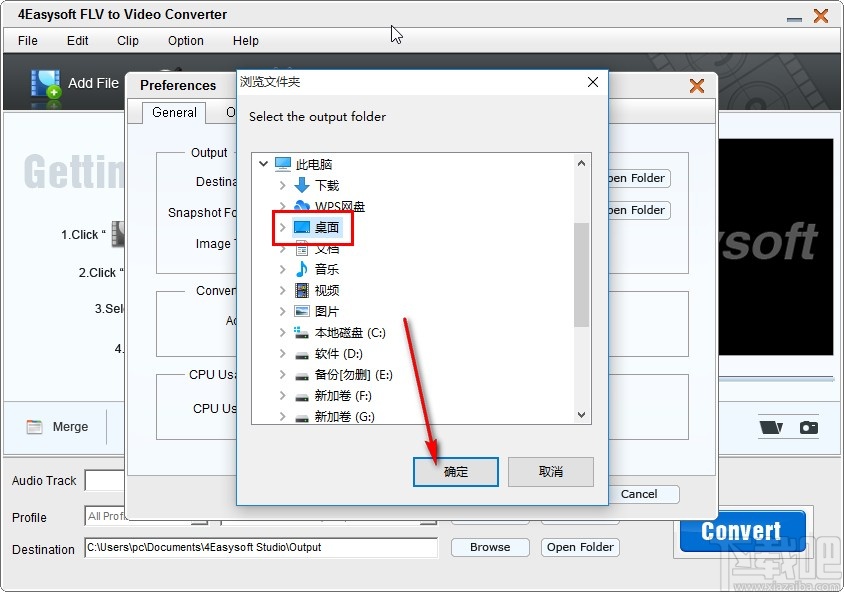Click the Browse button

[489, 547]
